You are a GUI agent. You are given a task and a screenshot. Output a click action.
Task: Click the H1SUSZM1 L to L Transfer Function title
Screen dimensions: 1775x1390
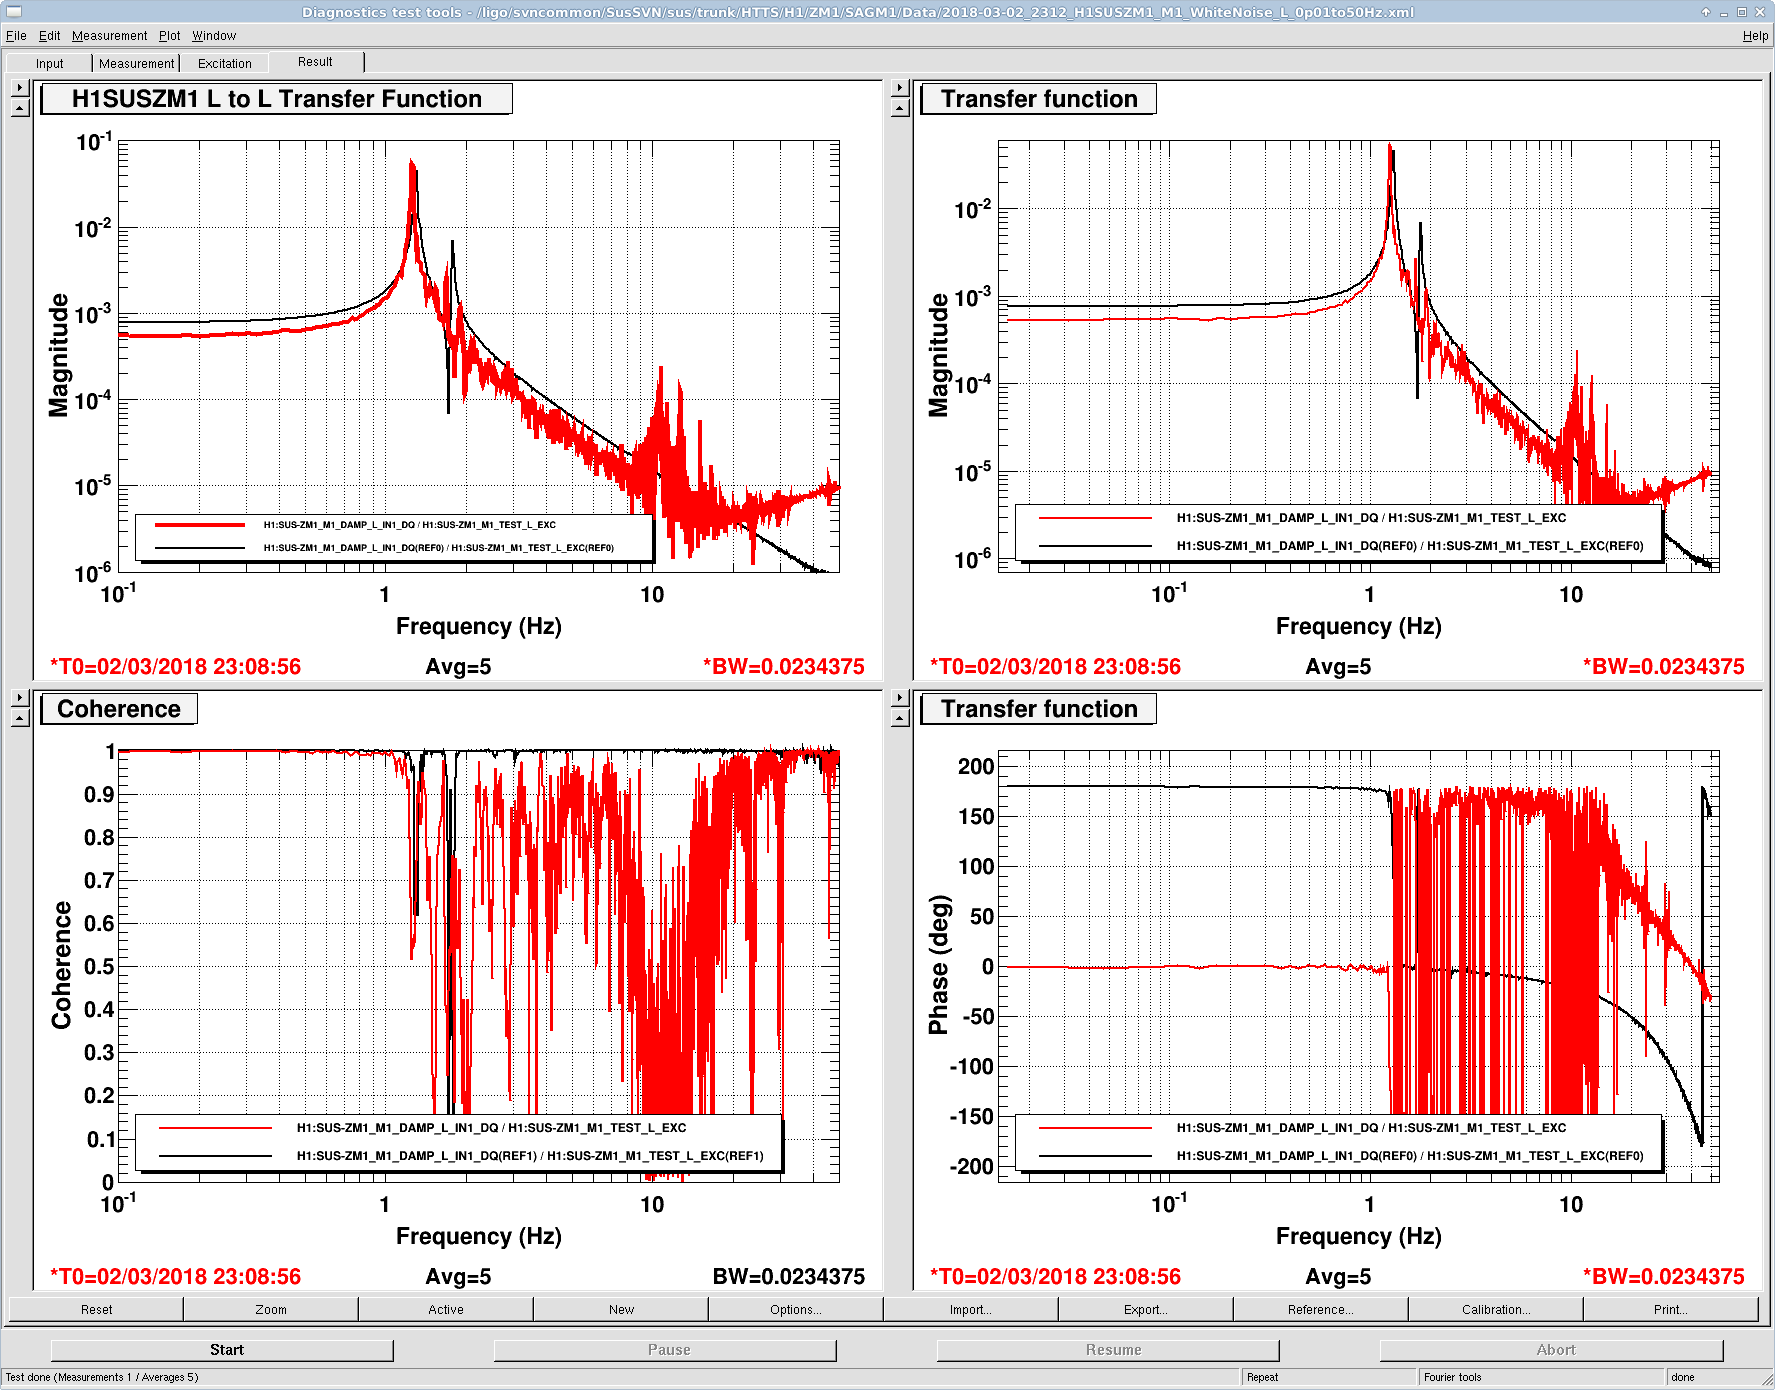point(277,99)
